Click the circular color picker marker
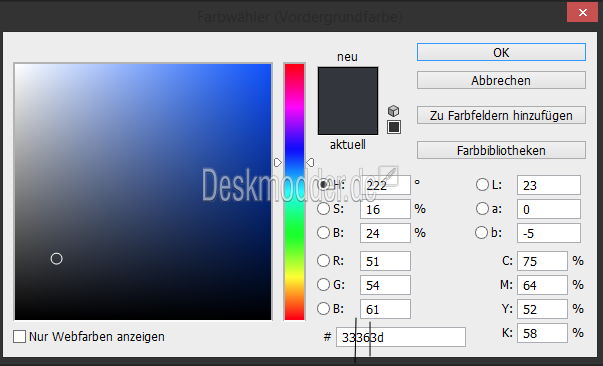Screen dimensions: 603x366 (57, 259)
